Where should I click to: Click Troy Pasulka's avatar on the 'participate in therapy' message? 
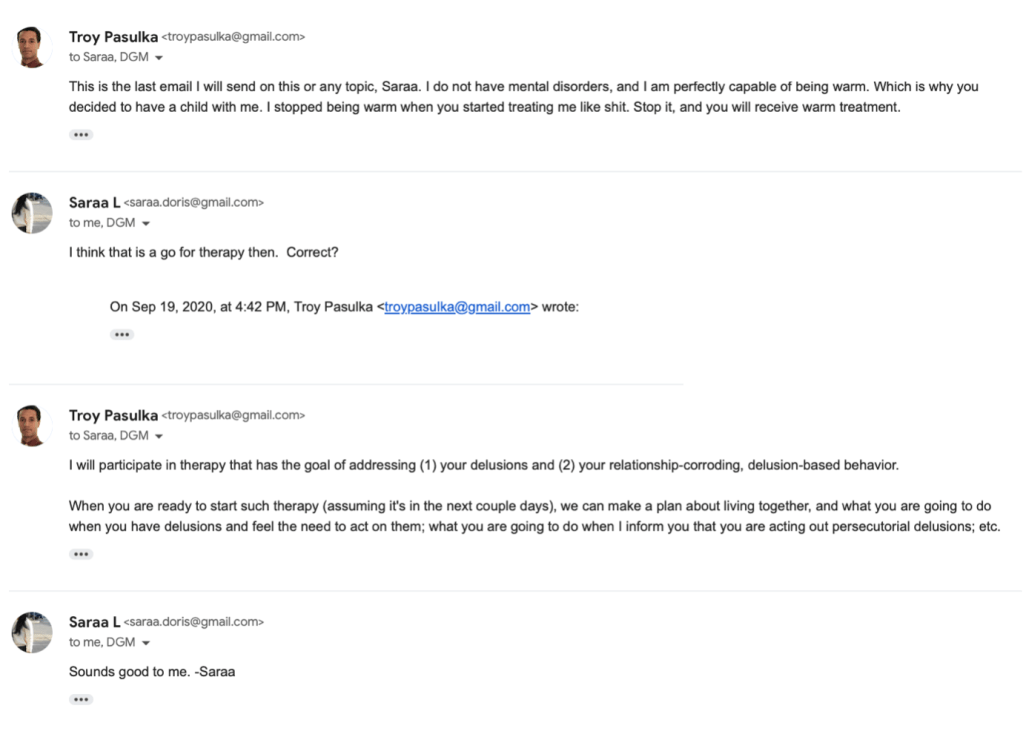(x=31, y=425)
